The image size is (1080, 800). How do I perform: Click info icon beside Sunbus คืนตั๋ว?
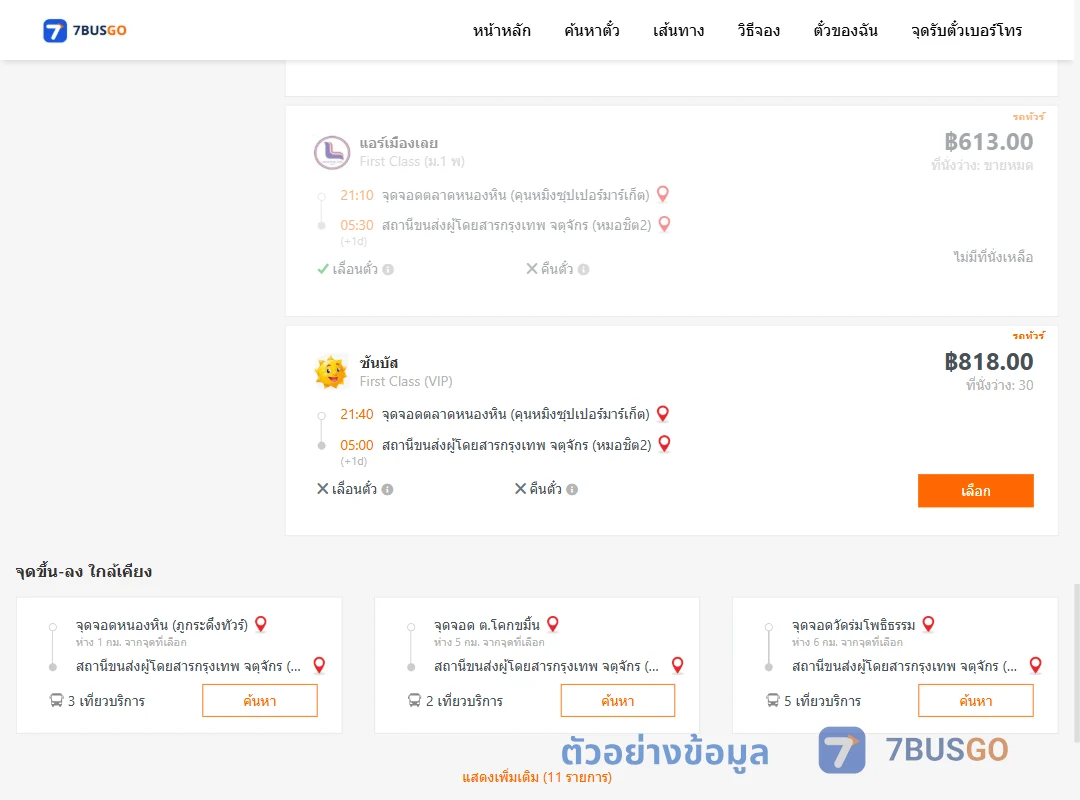(x=572, y=489)
